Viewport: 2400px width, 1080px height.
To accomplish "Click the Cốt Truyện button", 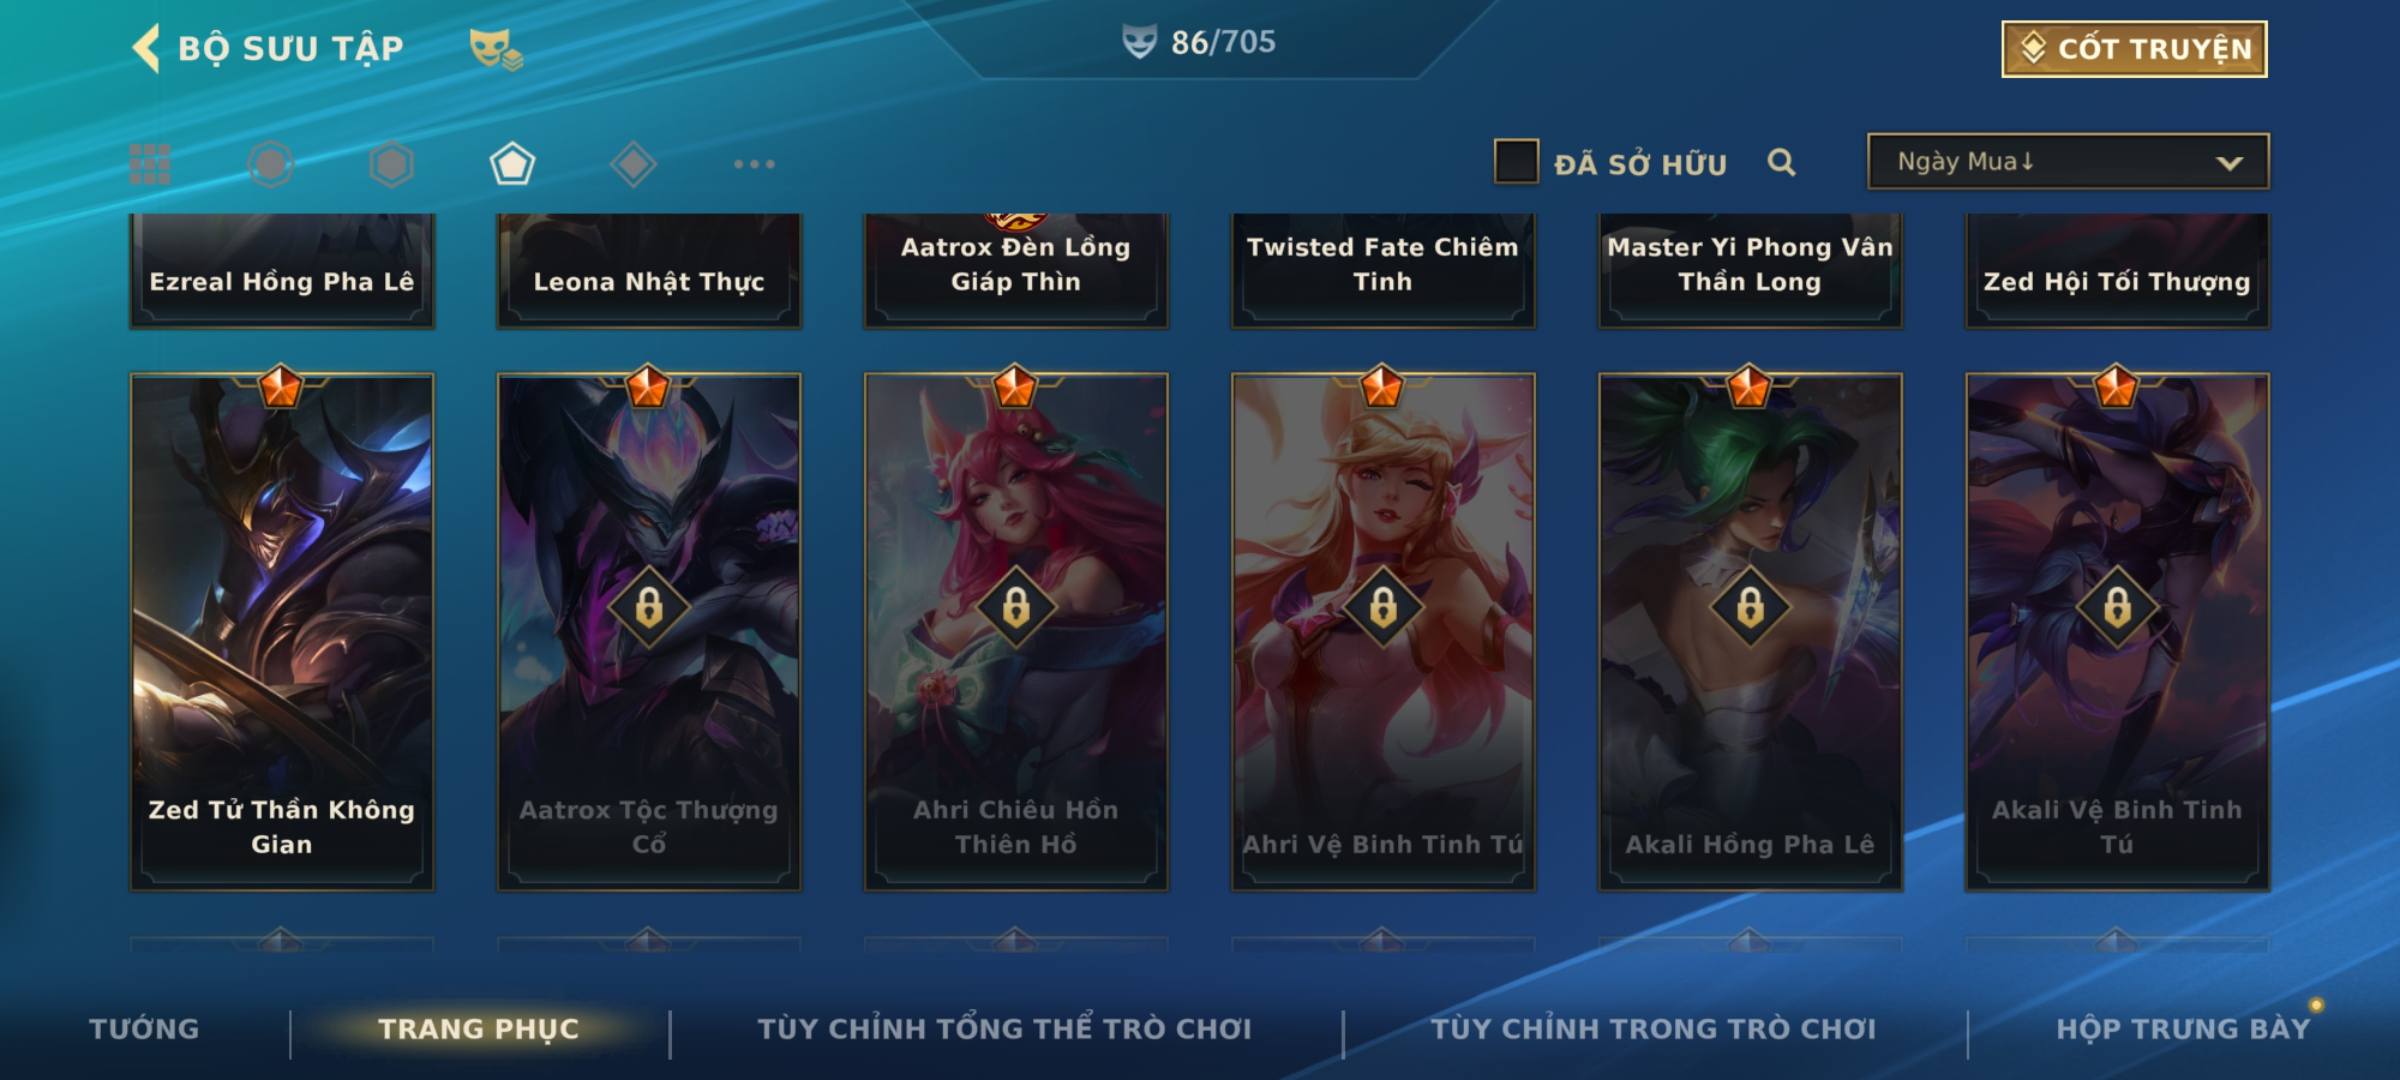I will point(2135,49).
